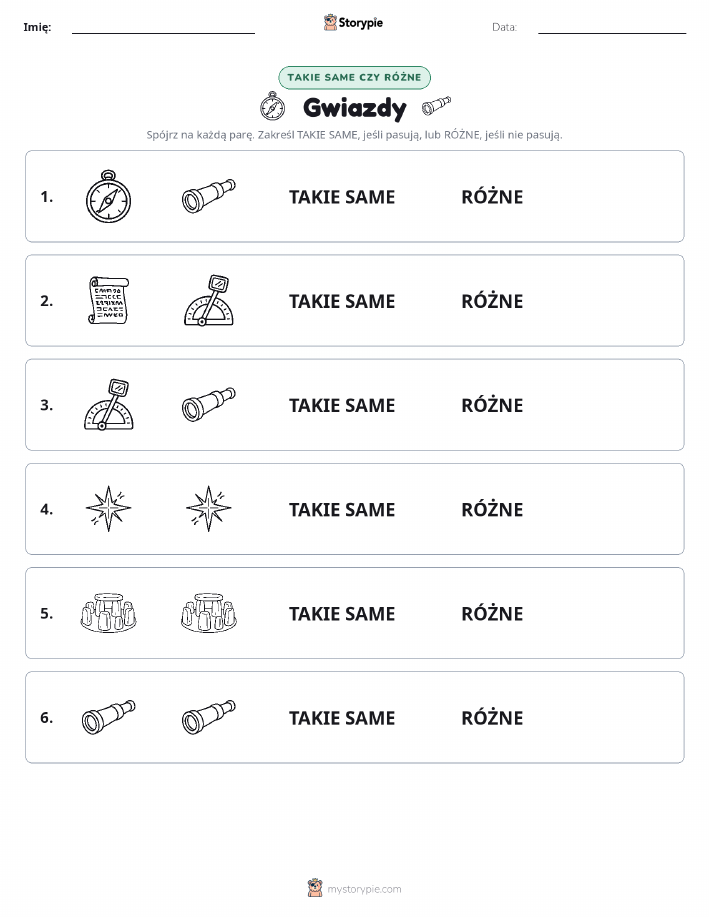Click the Imię name line field

tap(163, 27)
